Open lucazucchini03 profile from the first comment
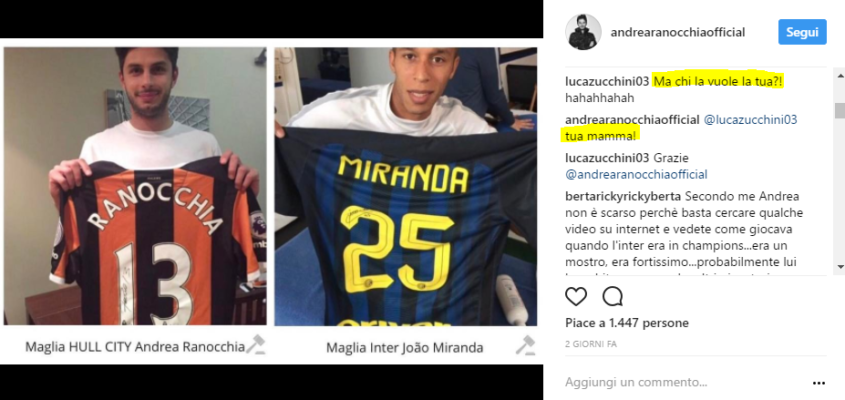This screenshot has height=400, width=845. click(x=607, y=81)
